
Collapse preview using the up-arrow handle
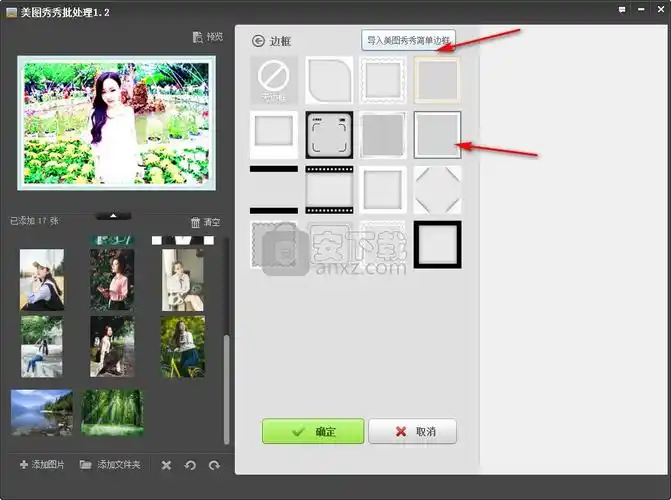tap(113, 215)
